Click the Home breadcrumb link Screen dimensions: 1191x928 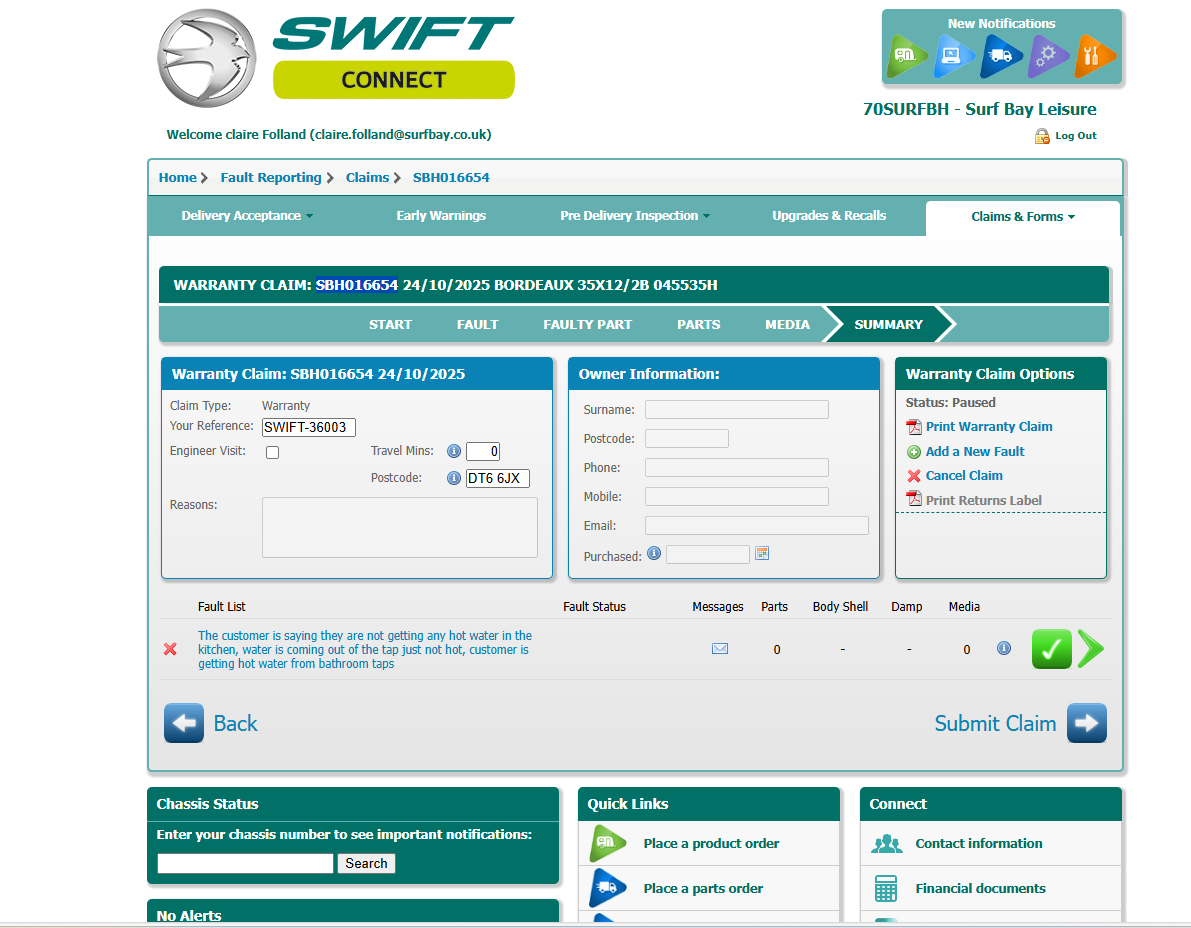coord(178,178)
